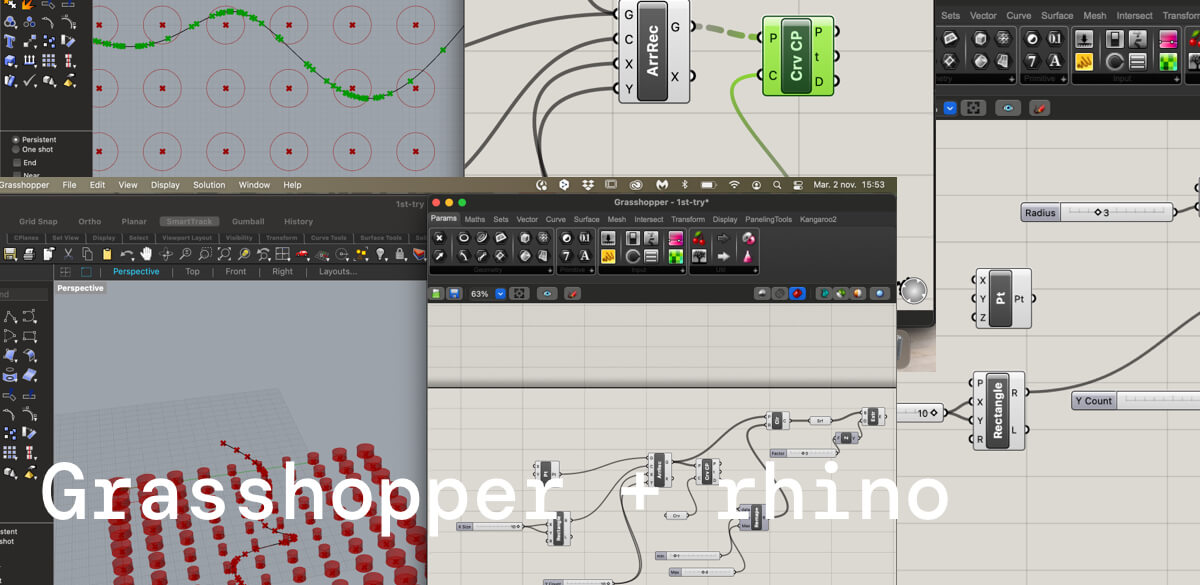Open the Viewport Layout toolbar tab in Rhino

pos(188,238)
